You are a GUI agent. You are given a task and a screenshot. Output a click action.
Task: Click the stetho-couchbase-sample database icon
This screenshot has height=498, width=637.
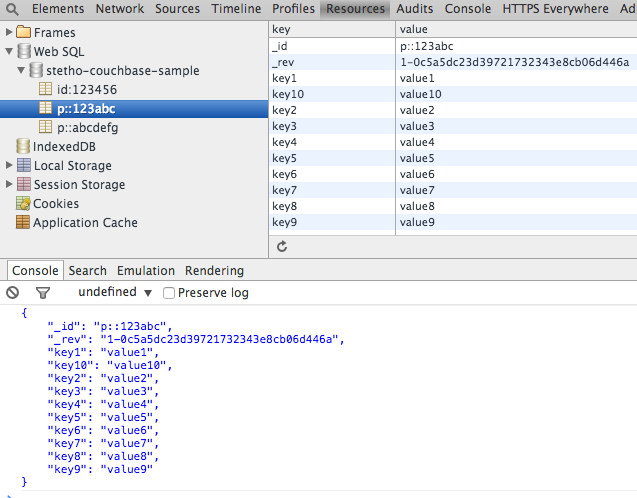[x=36, y=70]
